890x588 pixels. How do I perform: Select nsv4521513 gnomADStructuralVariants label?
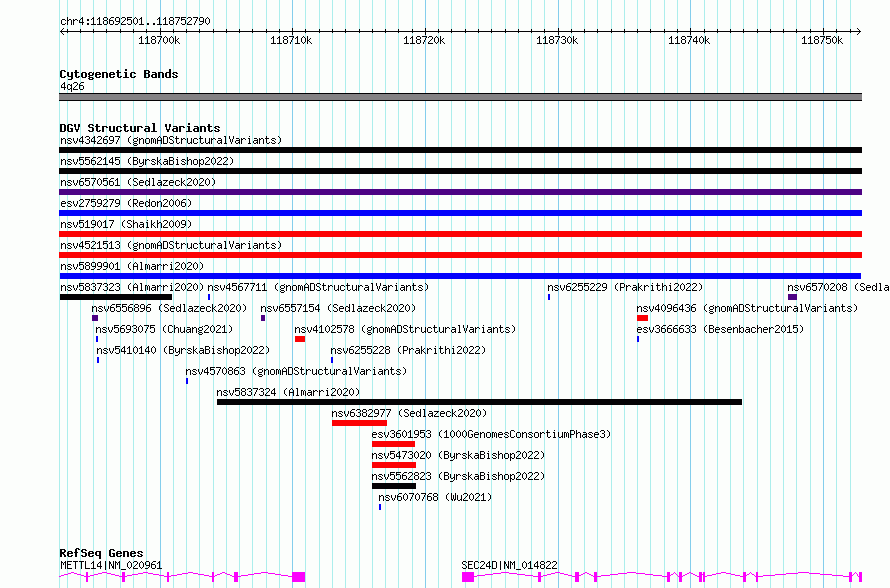pyautogui.click(x=171, y=245)
